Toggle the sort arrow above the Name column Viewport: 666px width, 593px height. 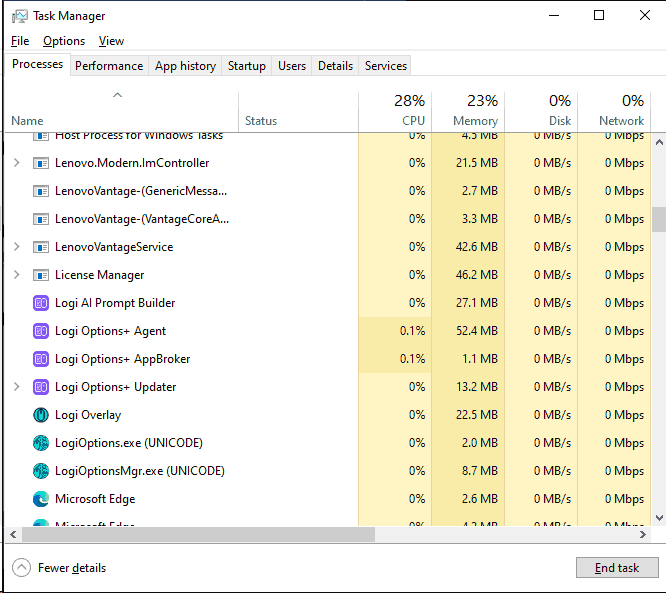118,95
